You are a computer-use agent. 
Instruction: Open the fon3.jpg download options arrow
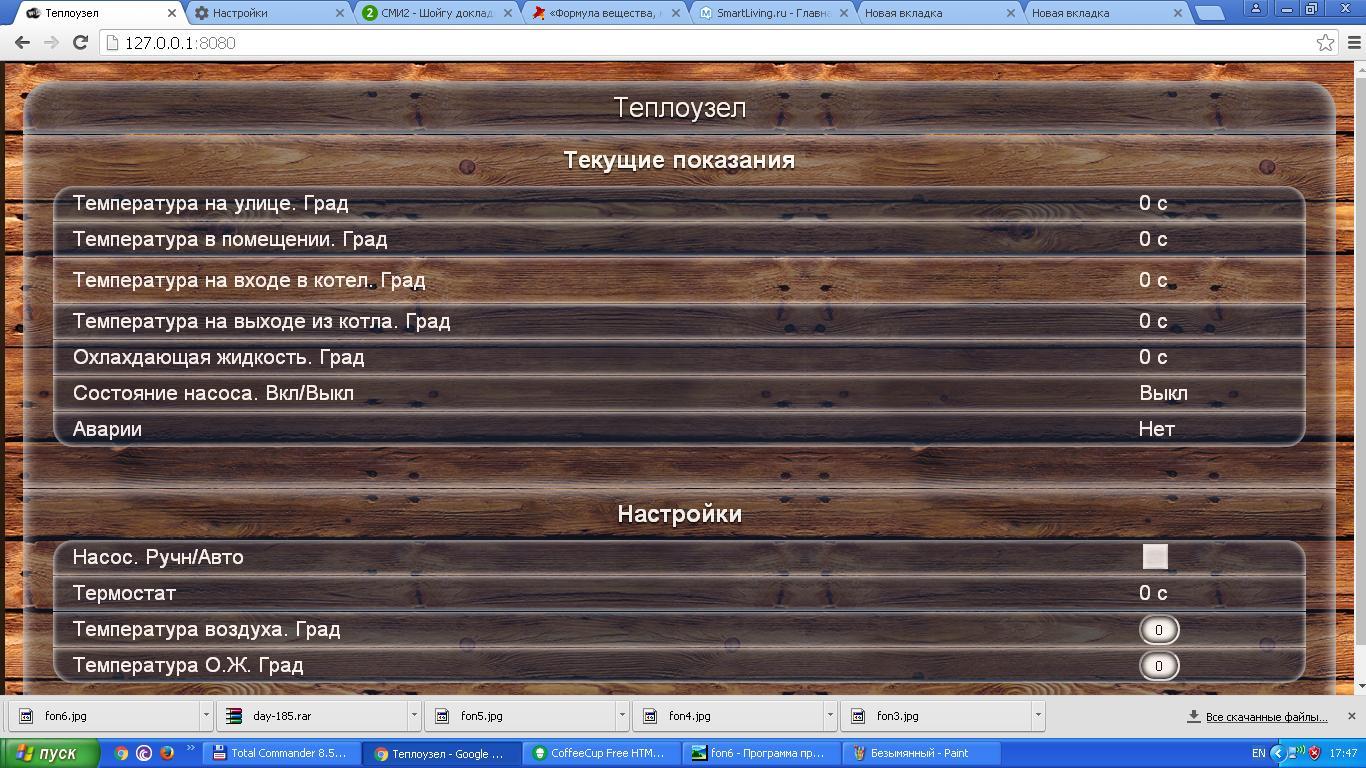(1038, 716)
